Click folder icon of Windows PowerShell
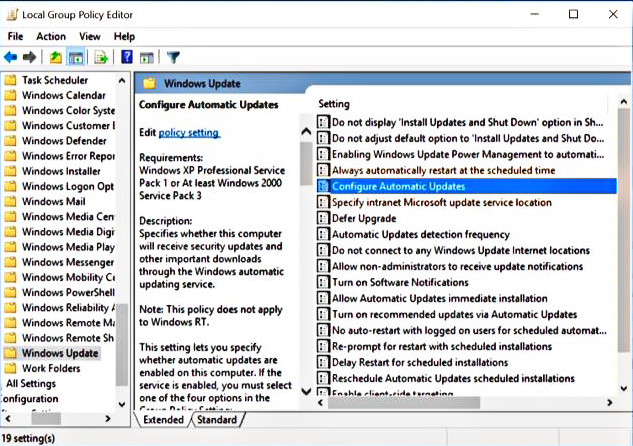Viewport: 633px width, 446px height. 10,292
